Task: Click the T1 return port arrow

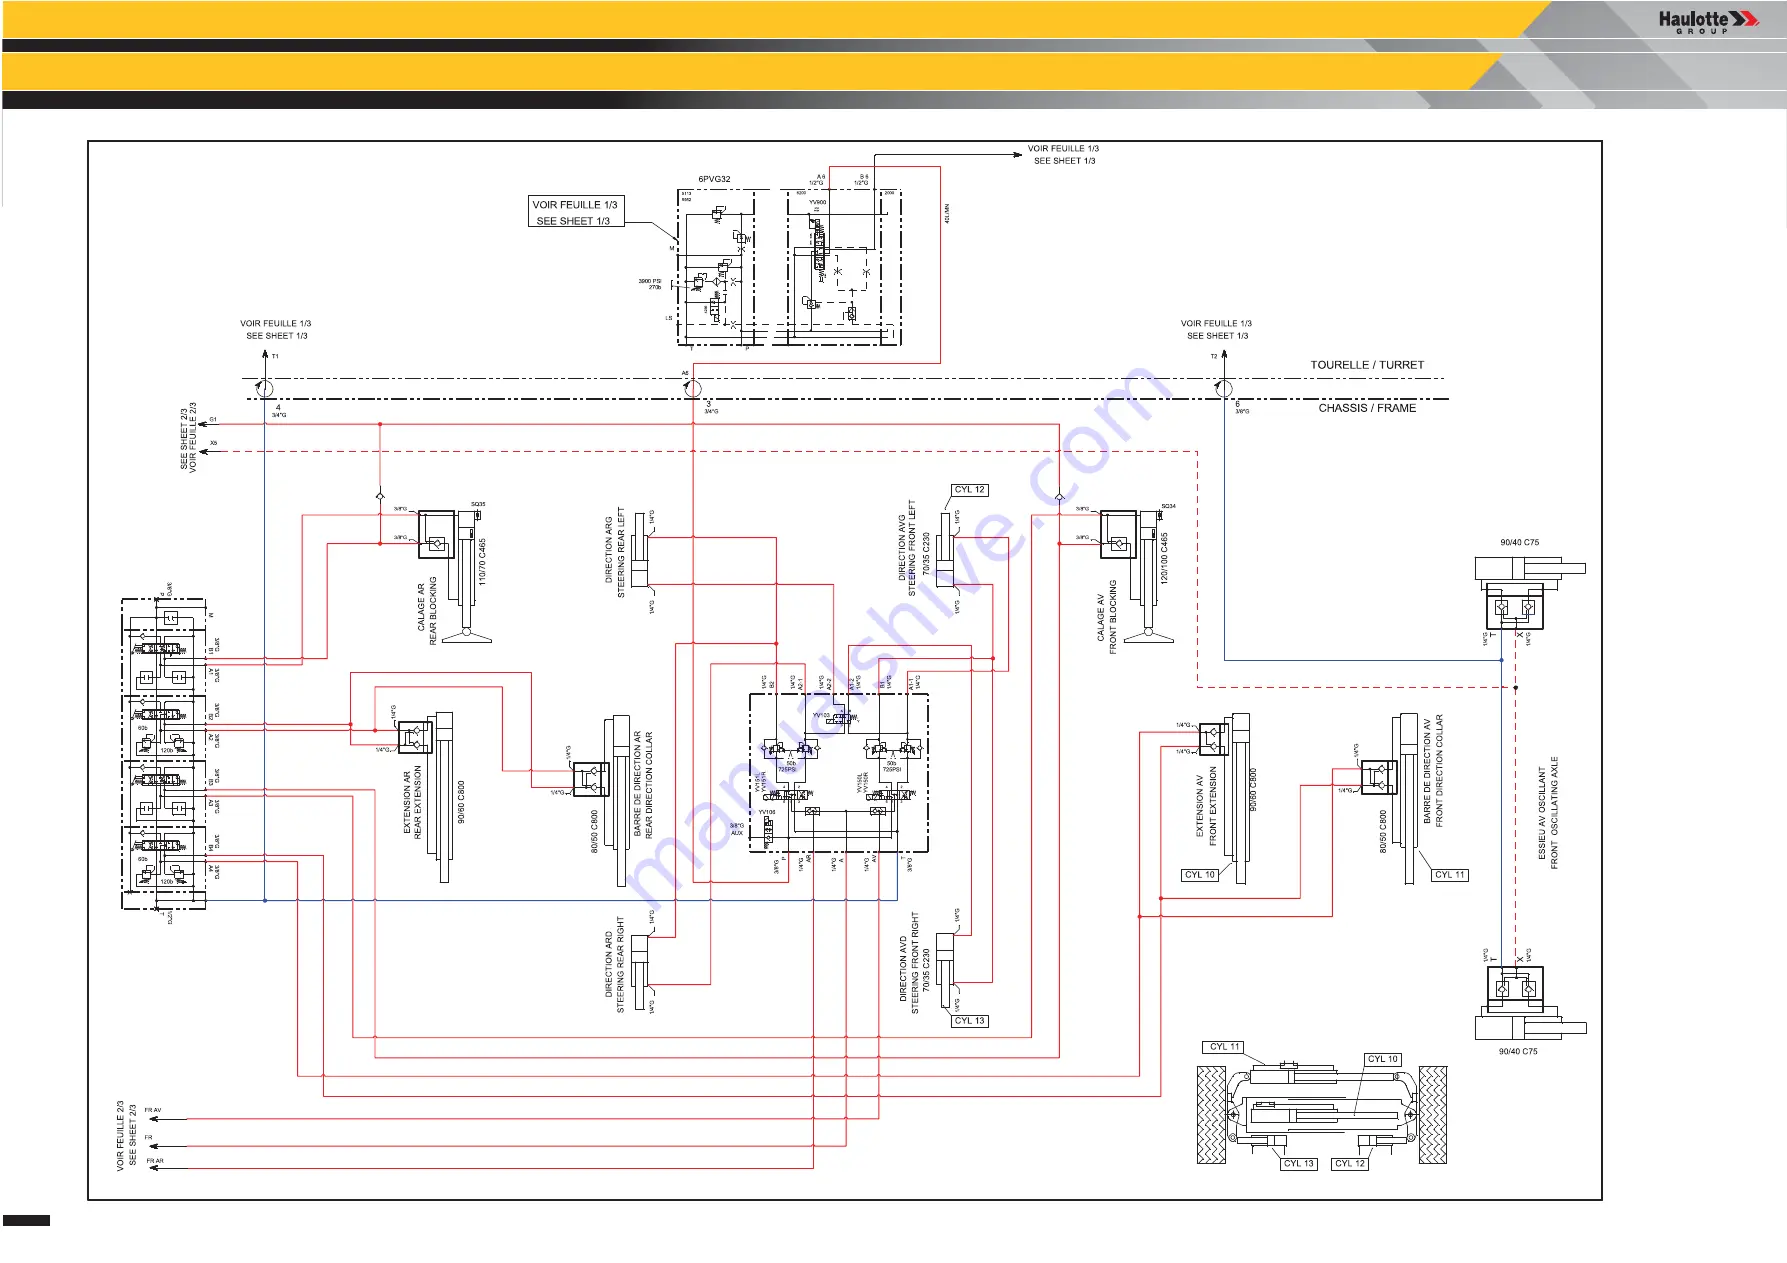Action: pyautogui.click(x=264, y=360)
